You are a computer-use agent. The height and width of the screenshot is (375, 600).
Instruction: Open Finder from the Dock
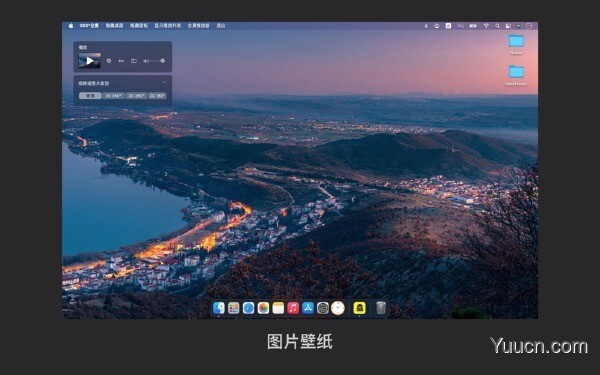218,308
